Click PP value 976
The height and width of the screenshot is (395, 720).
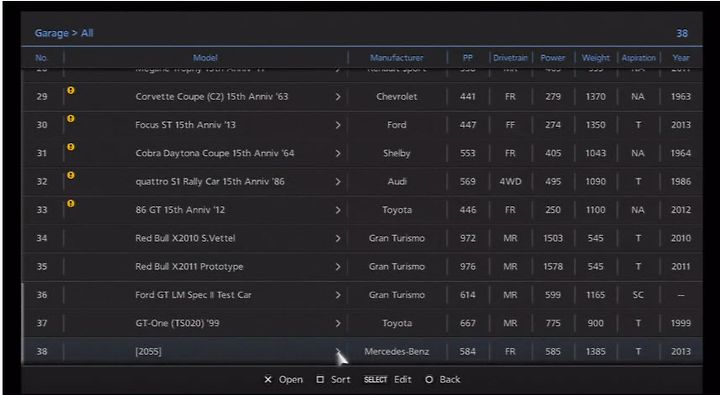tap(467, 267)
